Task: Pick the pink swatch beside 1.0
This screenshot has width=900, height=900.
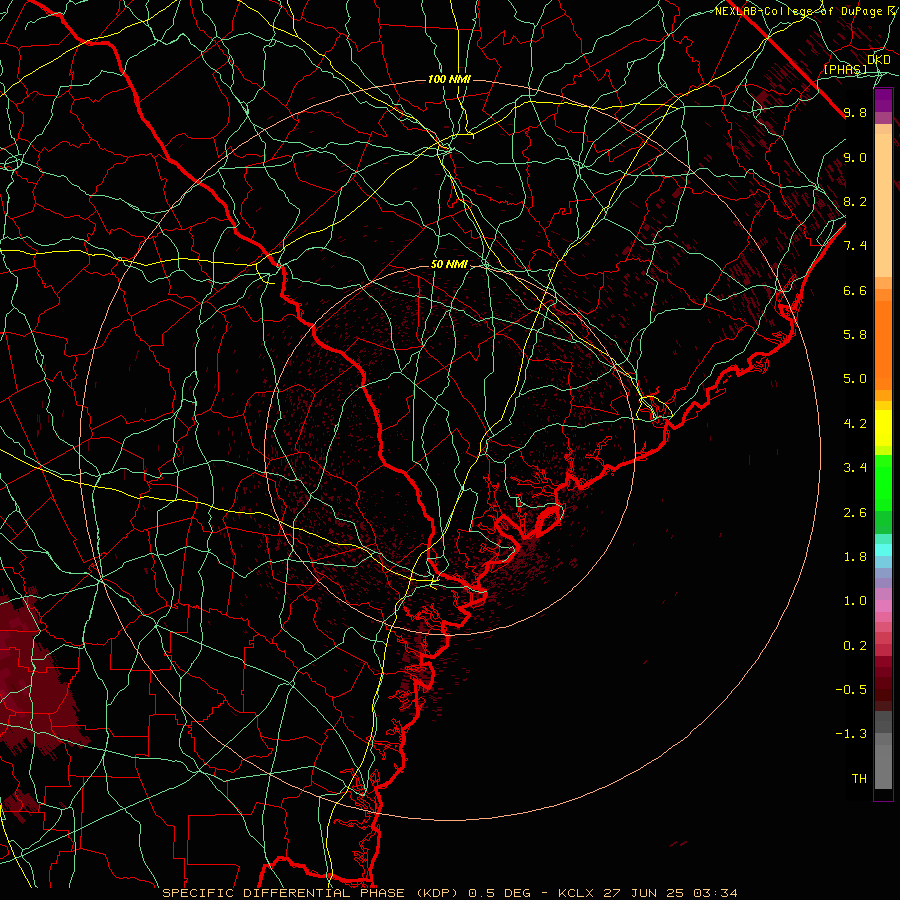Action: point(883,606)
